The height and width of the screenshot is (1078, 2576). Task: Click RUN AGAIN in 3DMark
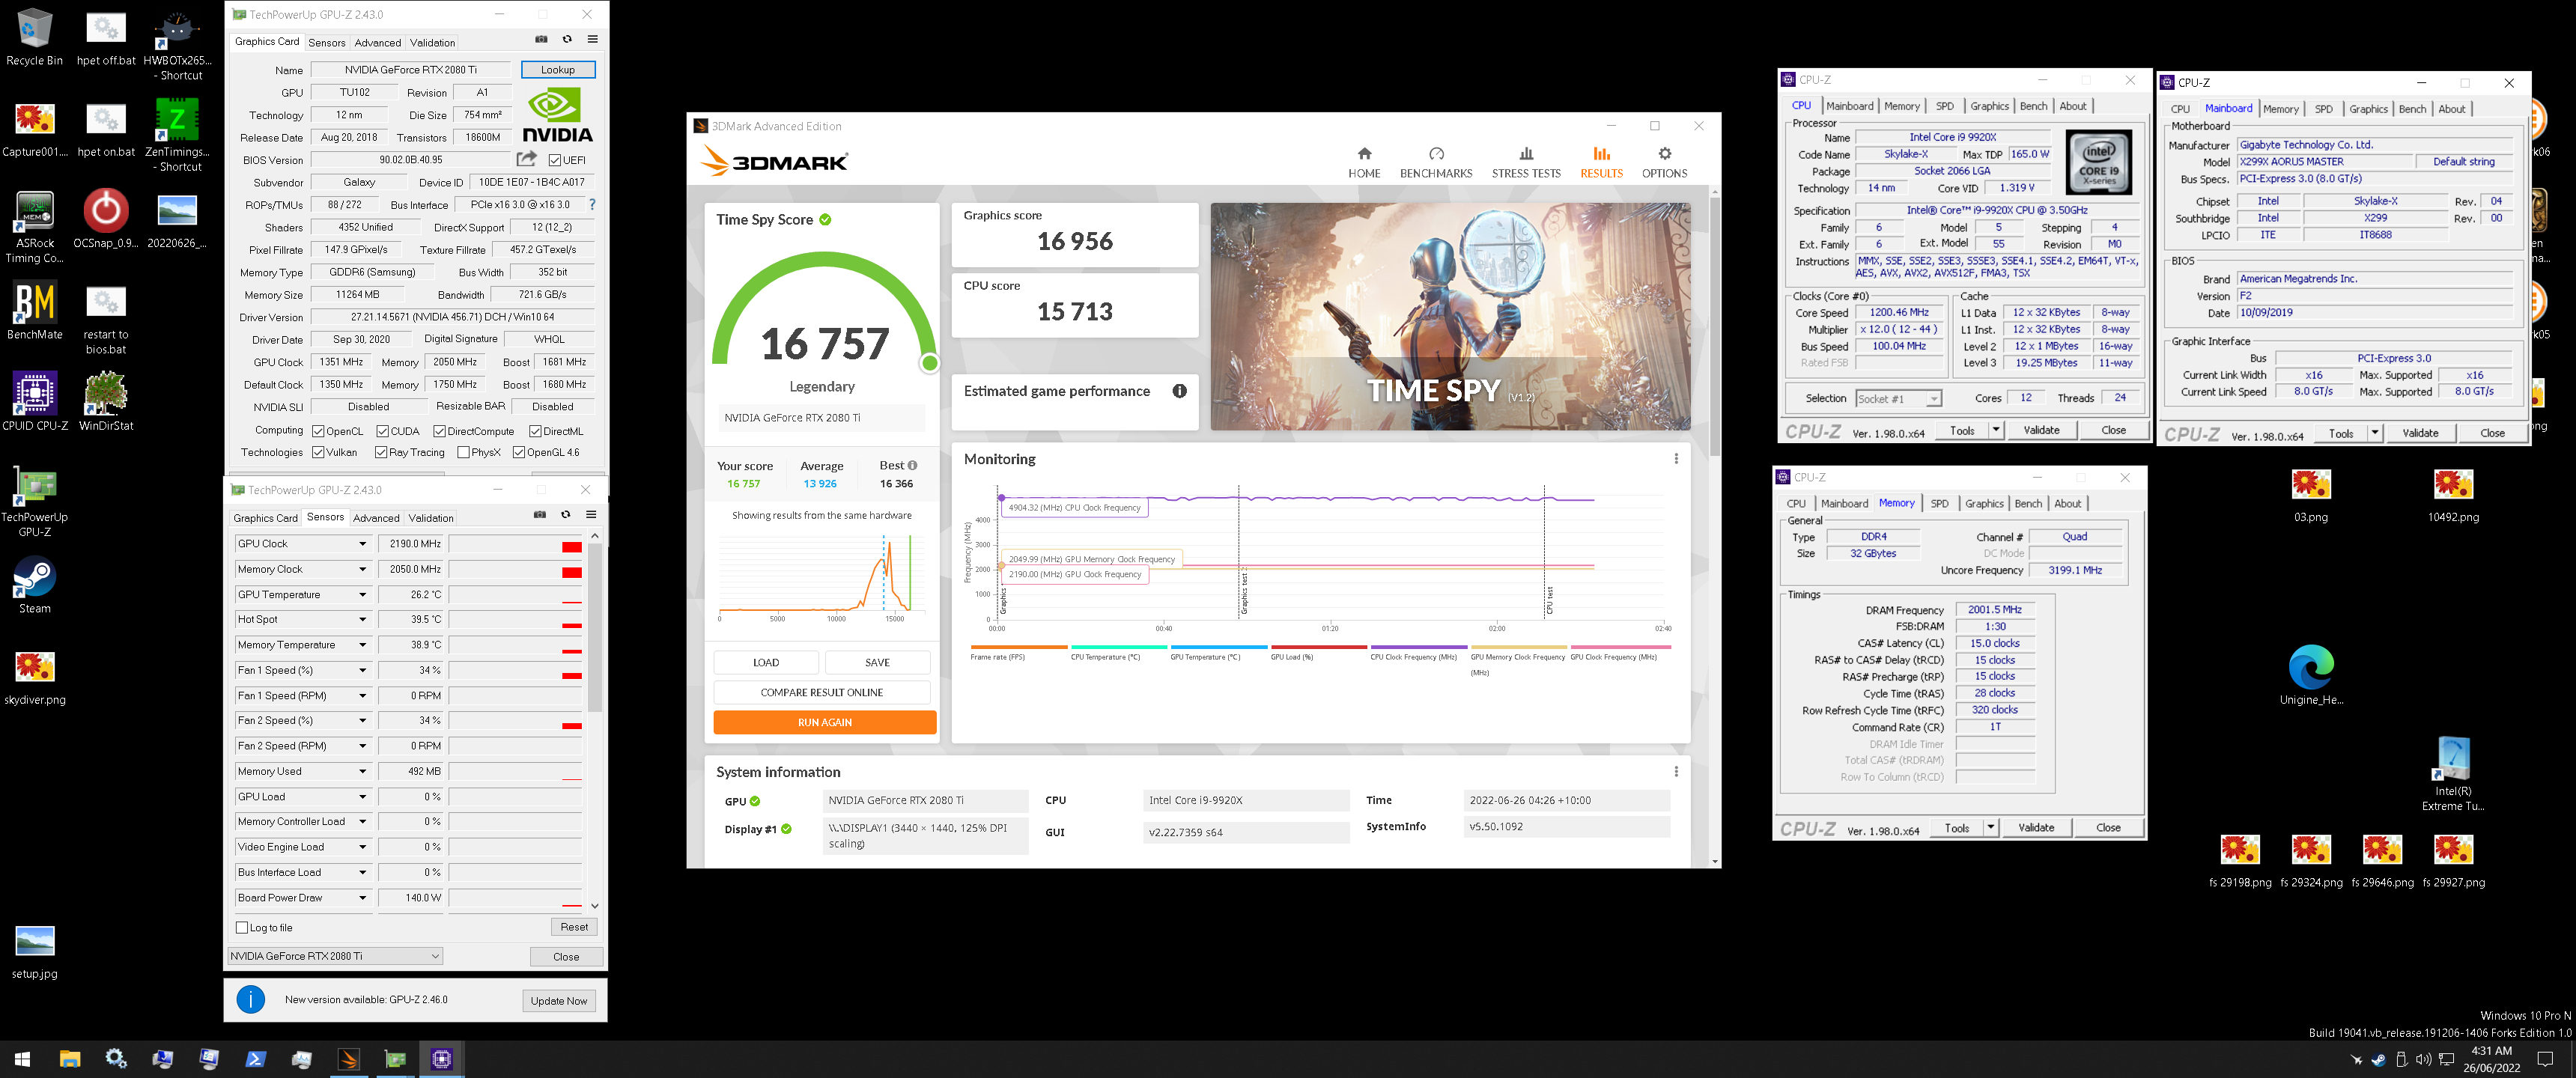[825, 722]
